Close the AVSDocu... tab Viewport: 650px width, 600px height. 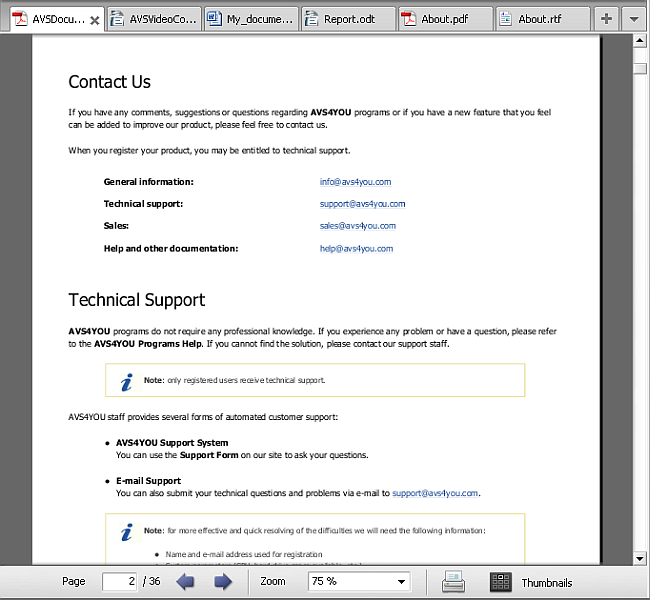[x=95, y=20]
